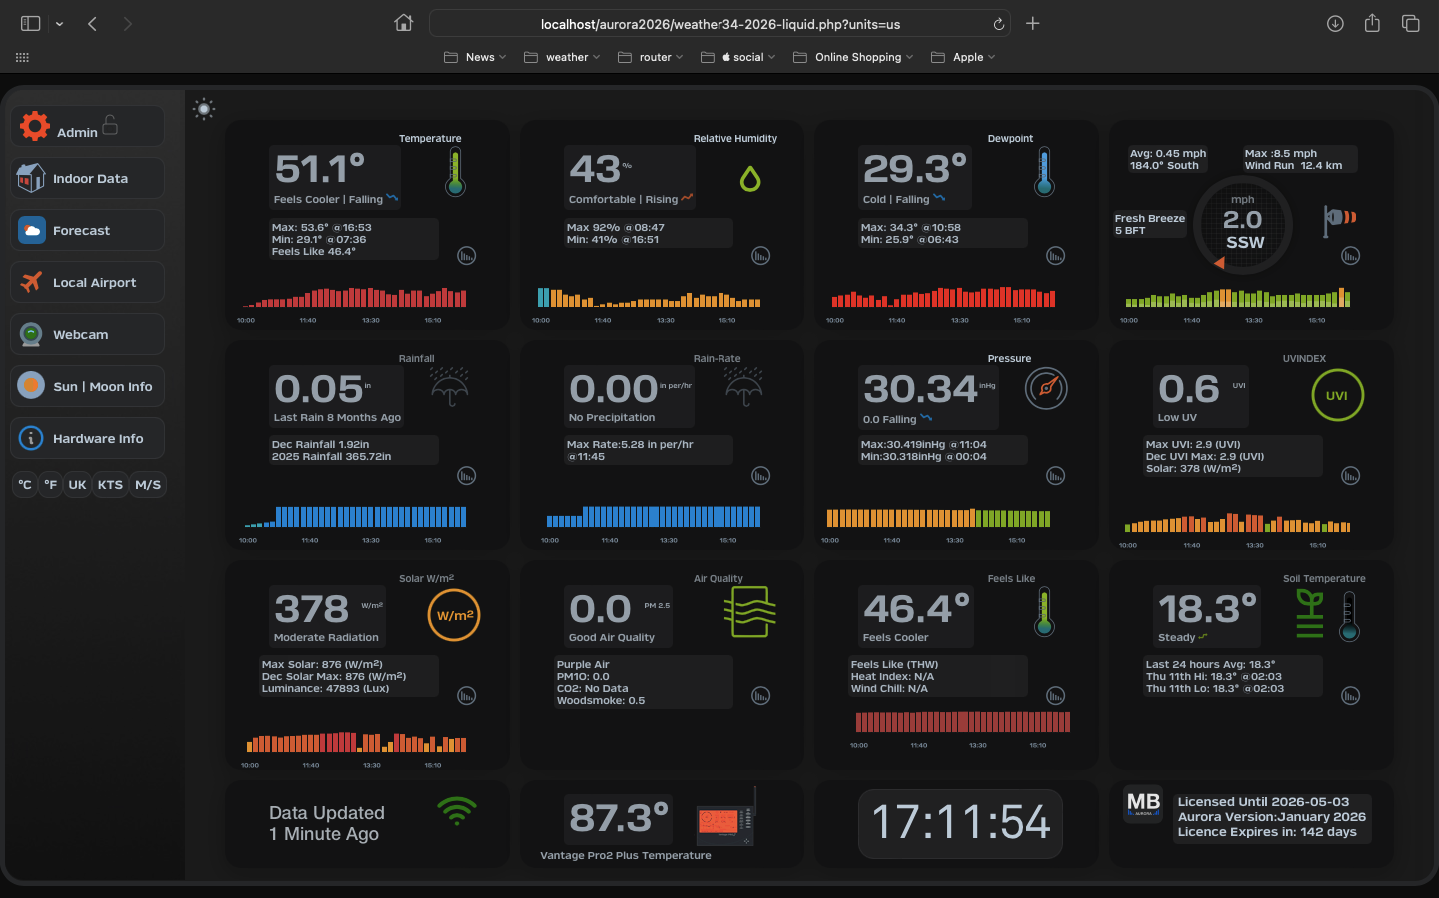Click the Air Quality wind icon
The height and width of the screenshot is (898, 1439).
pyautogui.click(x=750, y=612)
